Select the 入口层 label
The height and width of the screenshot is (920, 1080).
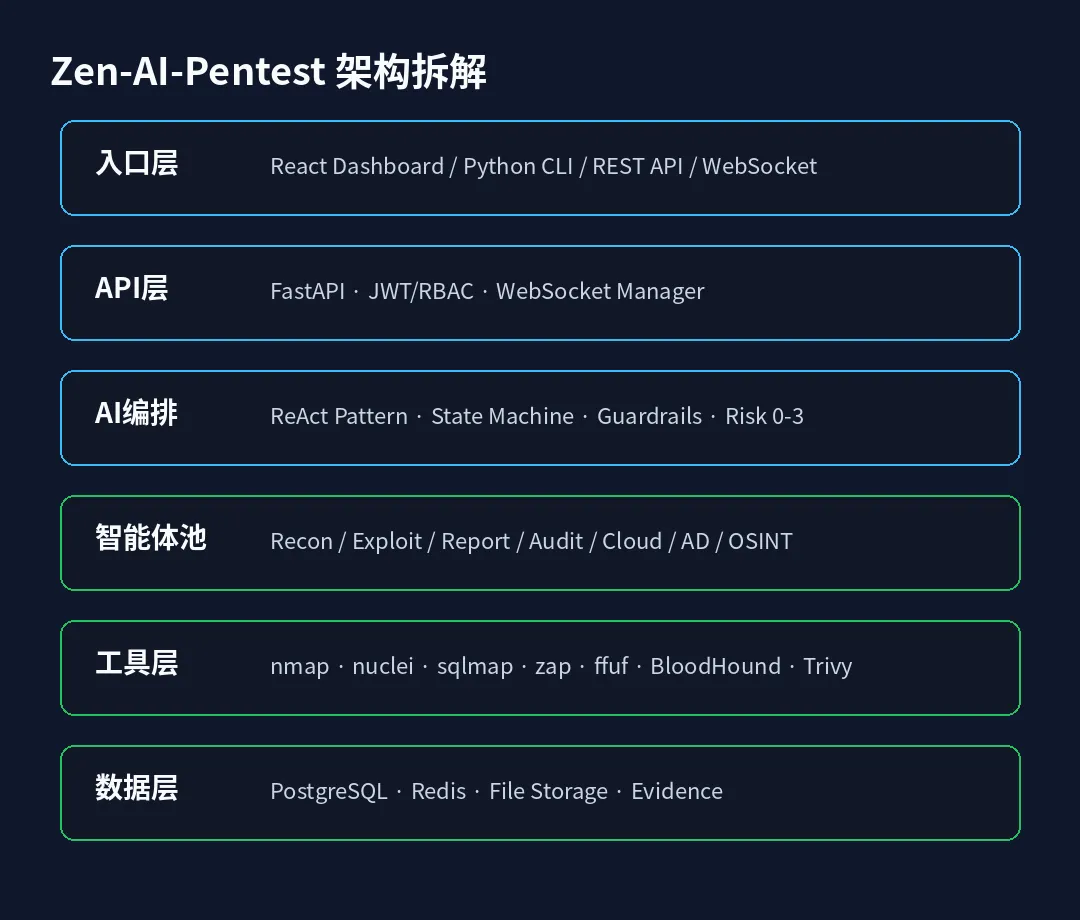tap(136, 164)
